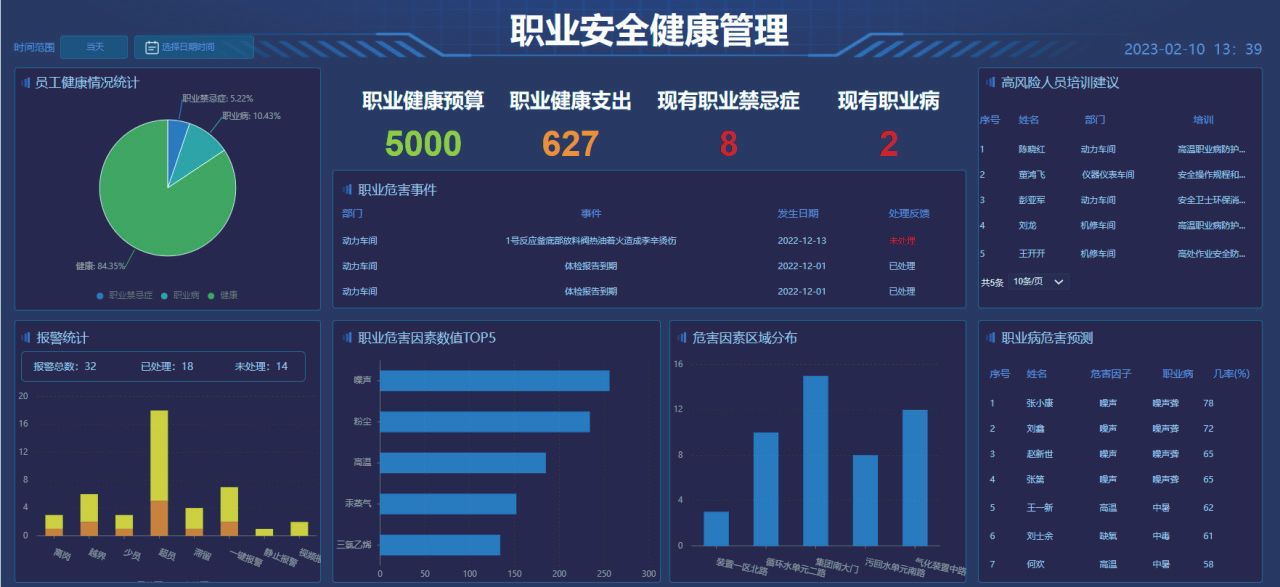This screenshot has height=587, width=1280.
Task: Open the 选择日期时间 date picker
Action: click(194, 47)
